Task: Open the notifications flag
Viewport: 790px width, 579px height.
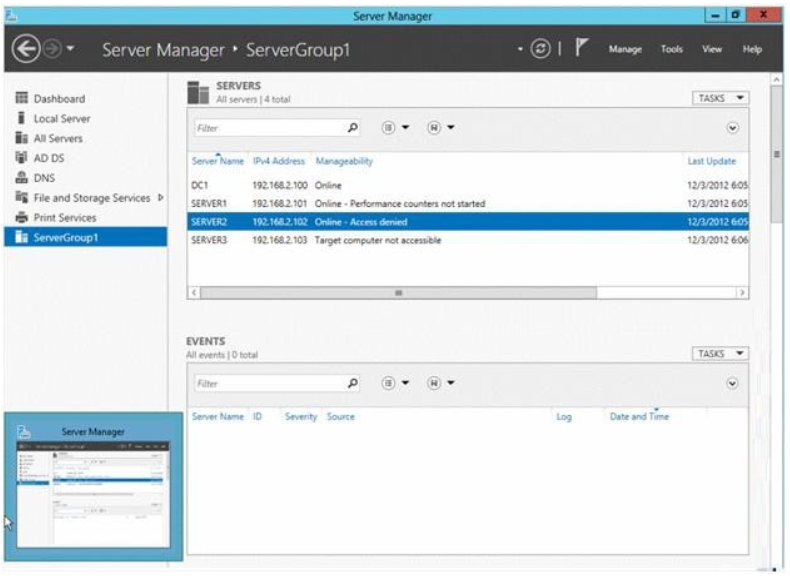Action: click(581, 48)
